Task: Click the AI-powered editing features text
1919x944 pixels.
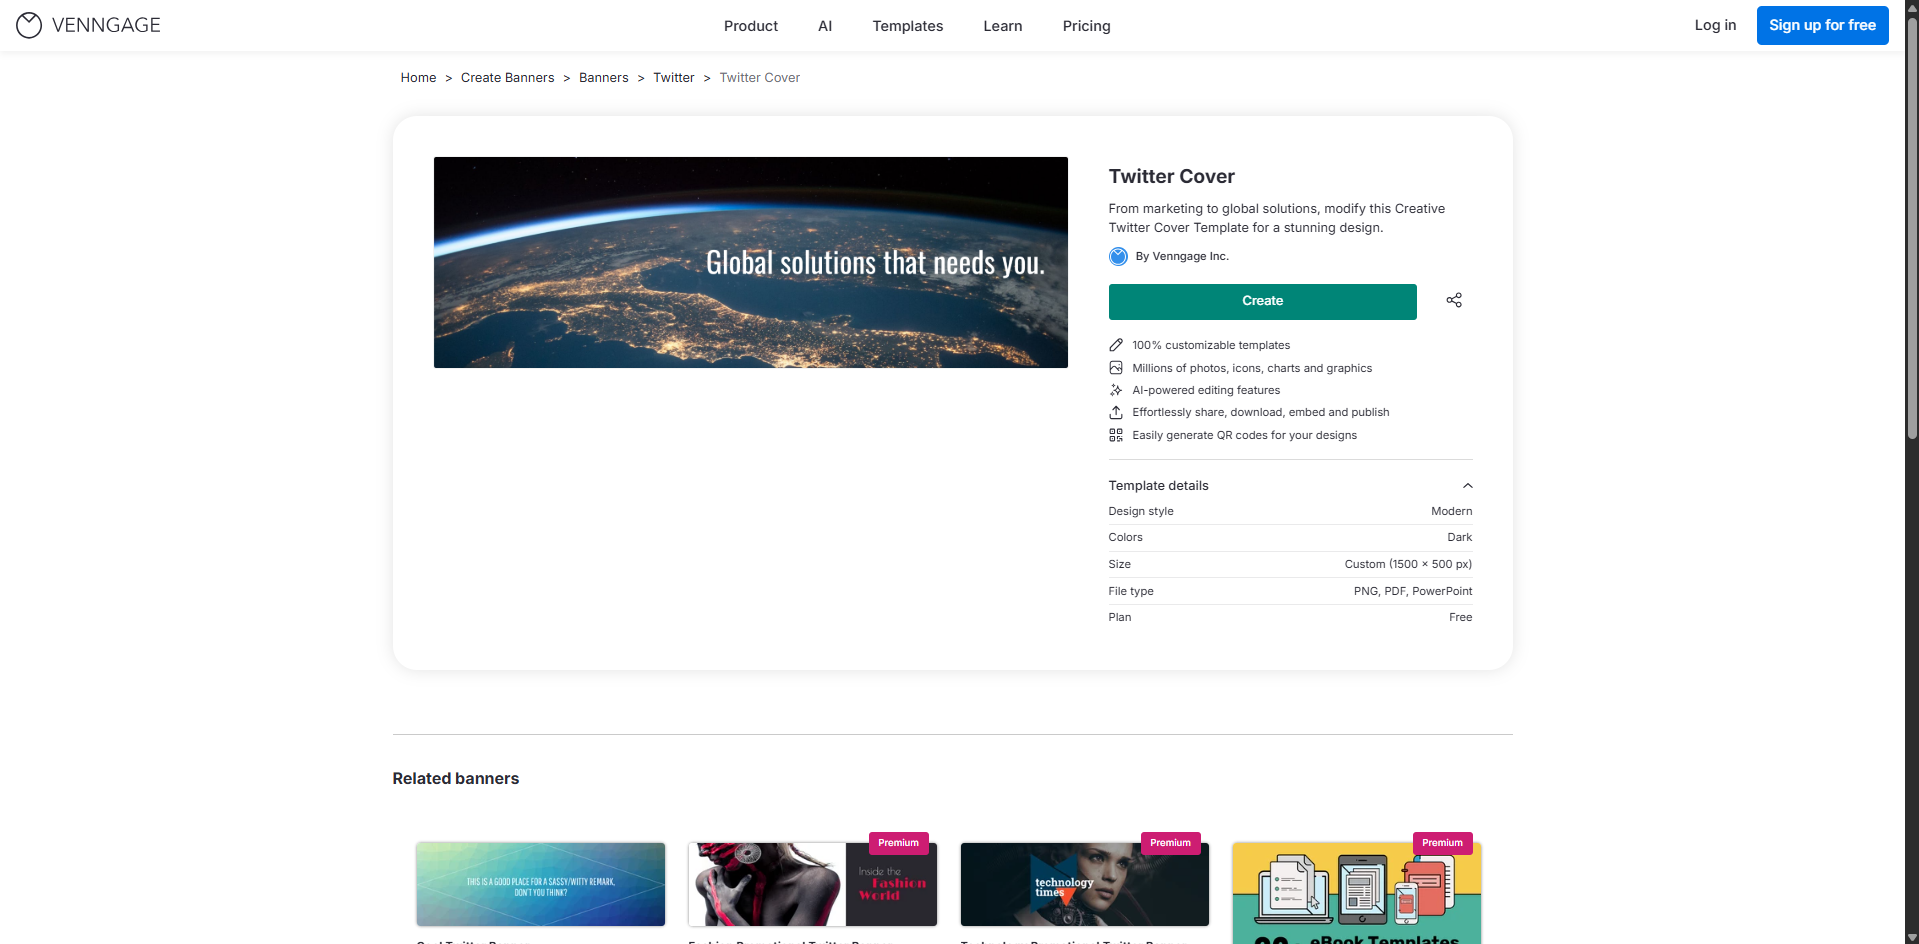Action: click(1206, 390)
